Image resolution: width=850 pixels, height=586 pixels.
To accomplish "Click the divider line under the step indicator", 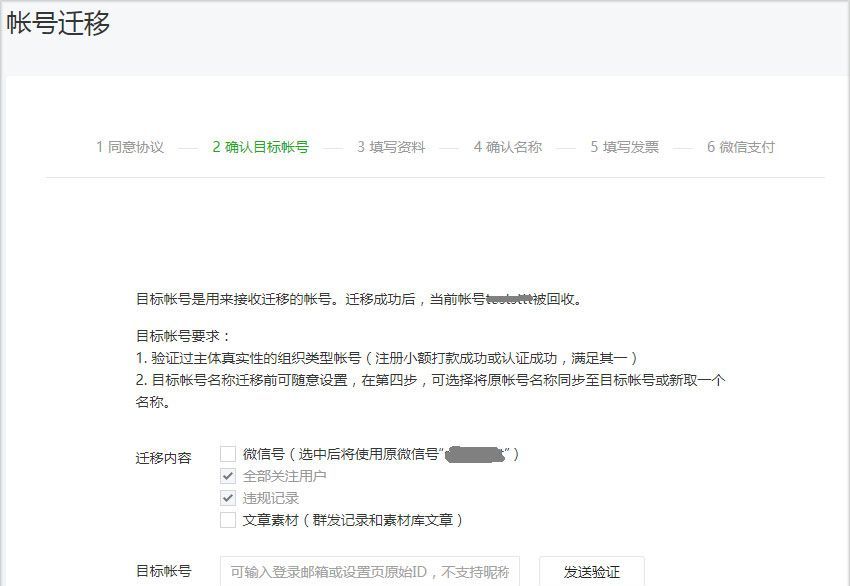I will 425,177.
